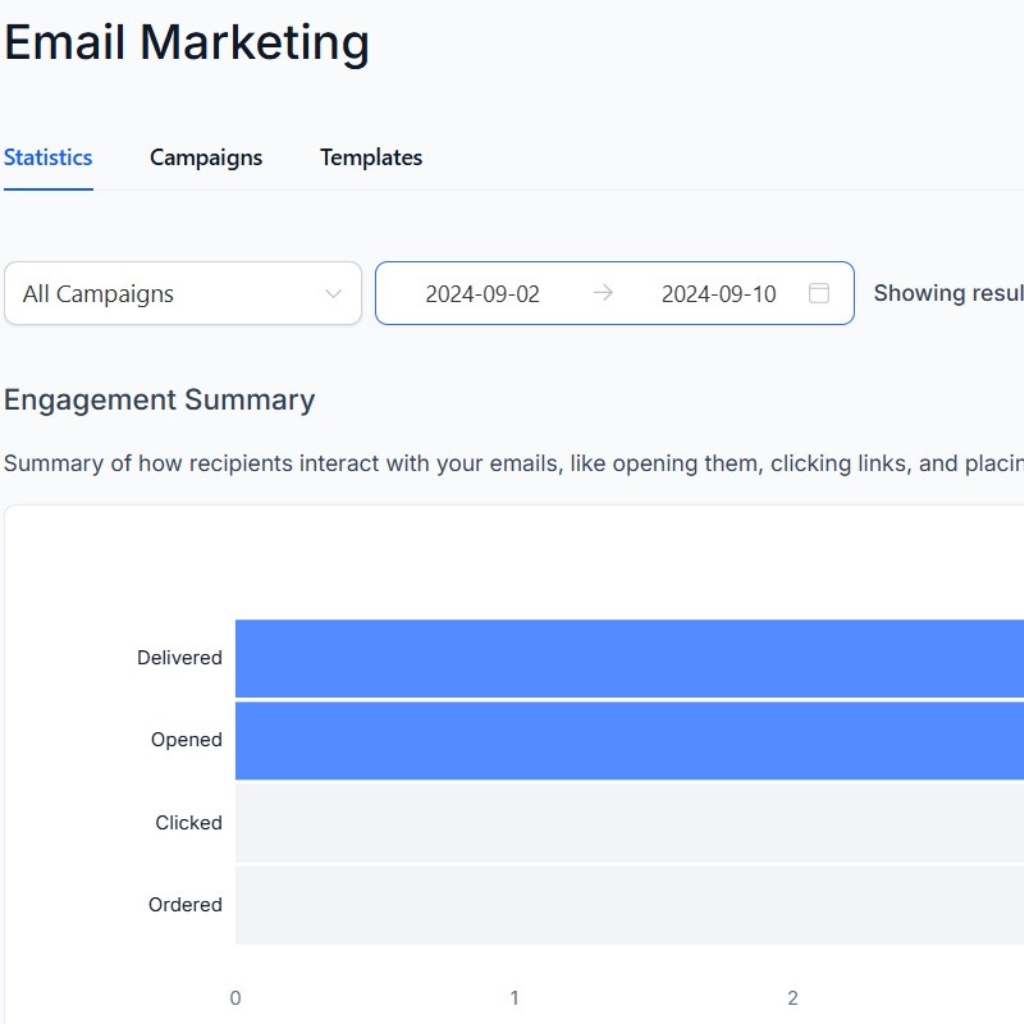Image resolution: width=1024 pixels, height=1024 pixels.
Task: Click the arrow between the two dates
Action: pyautogui.click(x=603, y=293)
